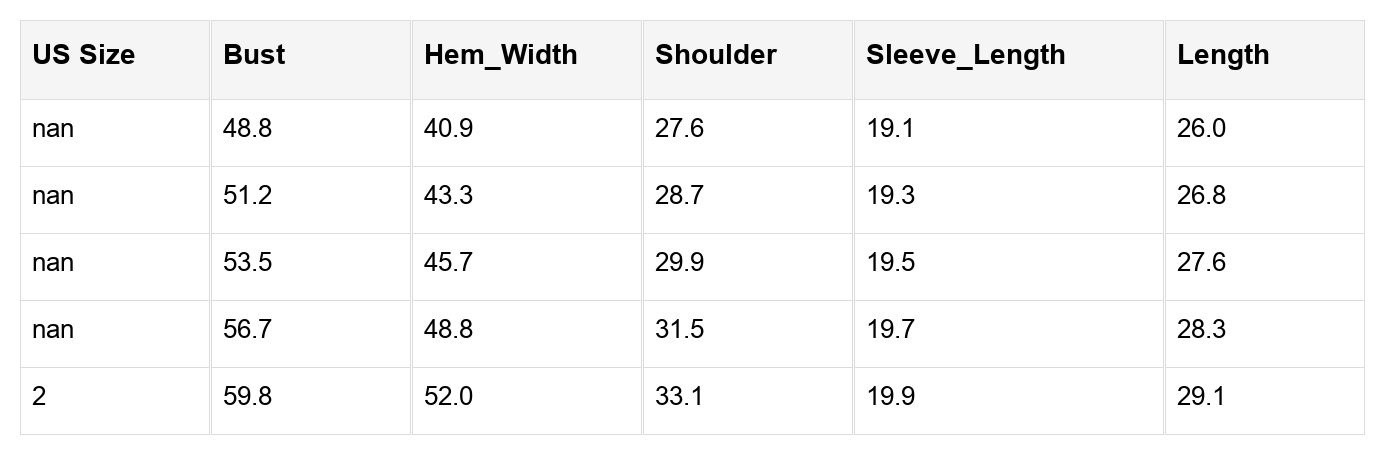The height and width of the screenshot is (454, 1384).
Task: Click the US Size column header
Action: 83,55
